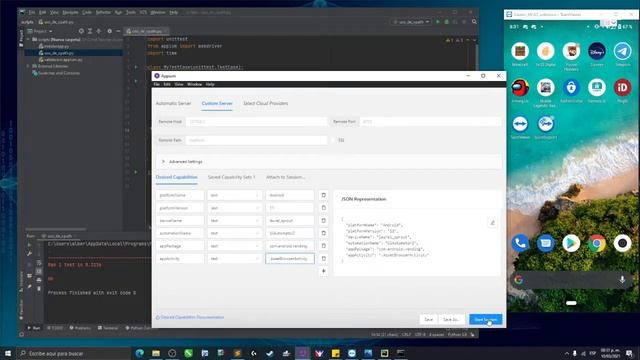Delete the platformName capability row
640x360 pixels.
323,195
